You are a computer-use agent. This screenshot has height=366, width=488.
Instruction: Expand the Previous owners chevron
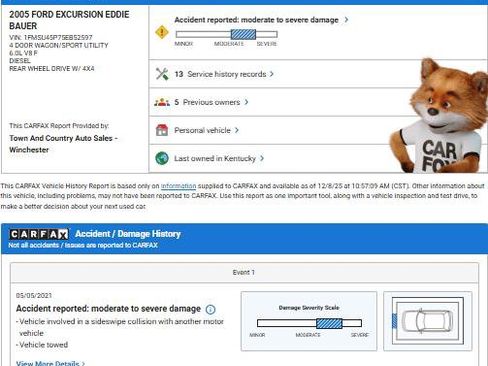pyautogui.click(x=246, y=102)
